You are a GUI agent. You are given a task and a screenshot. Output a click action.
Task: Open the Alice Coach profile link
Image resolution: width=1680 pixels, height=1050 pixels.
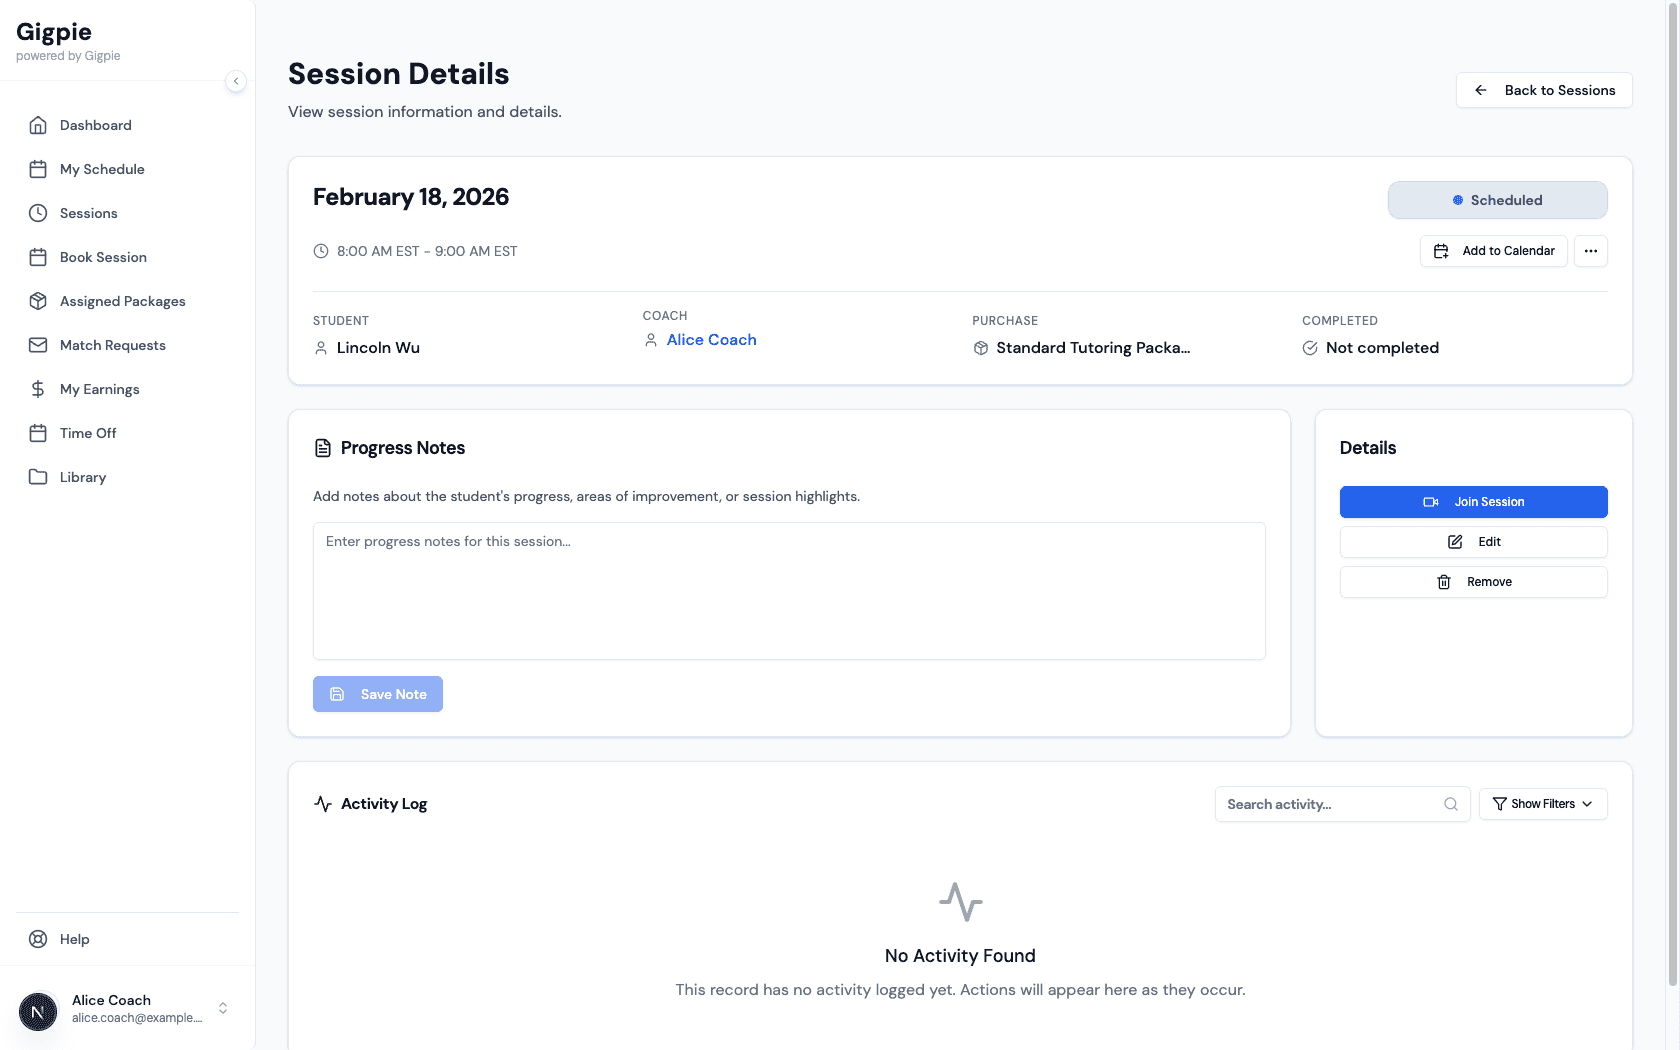[711, 340]
